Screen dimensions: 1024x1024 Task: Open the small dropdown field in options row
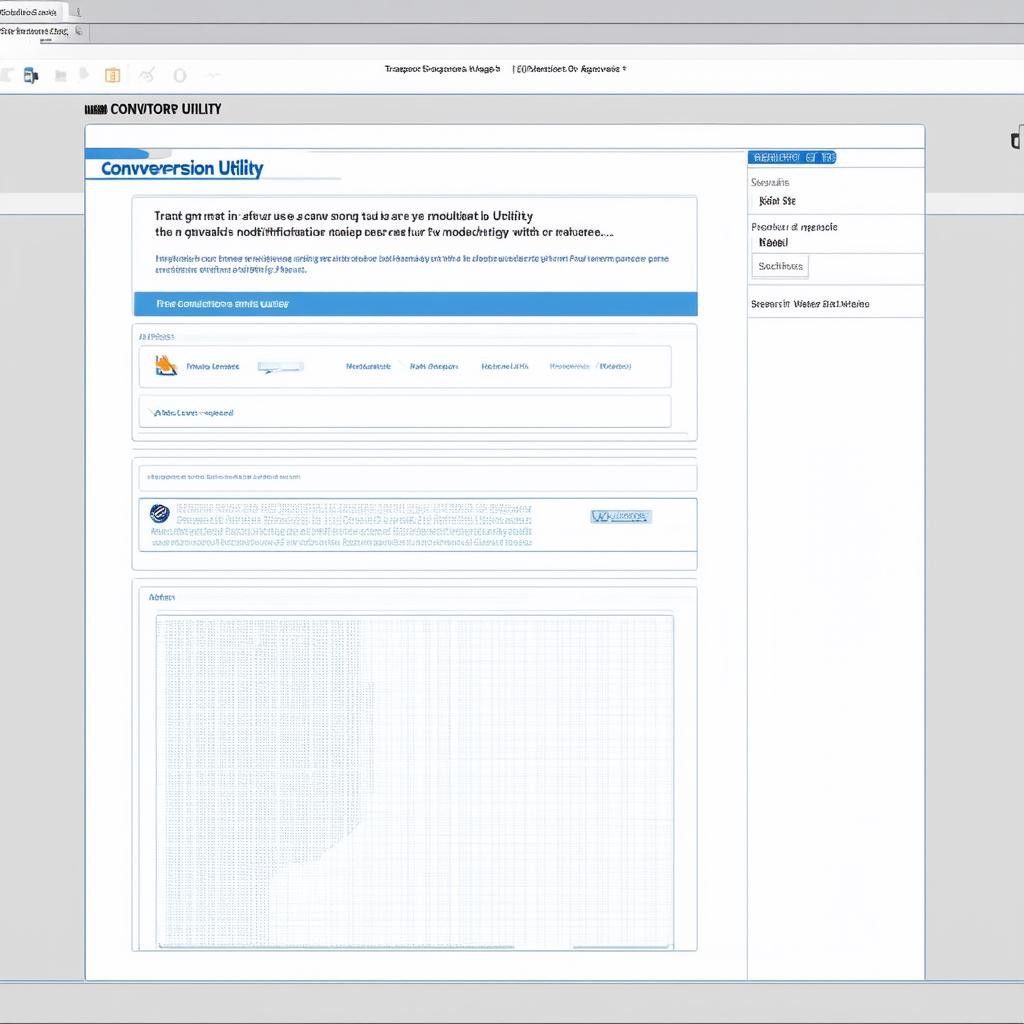click(x=280, y=367)
